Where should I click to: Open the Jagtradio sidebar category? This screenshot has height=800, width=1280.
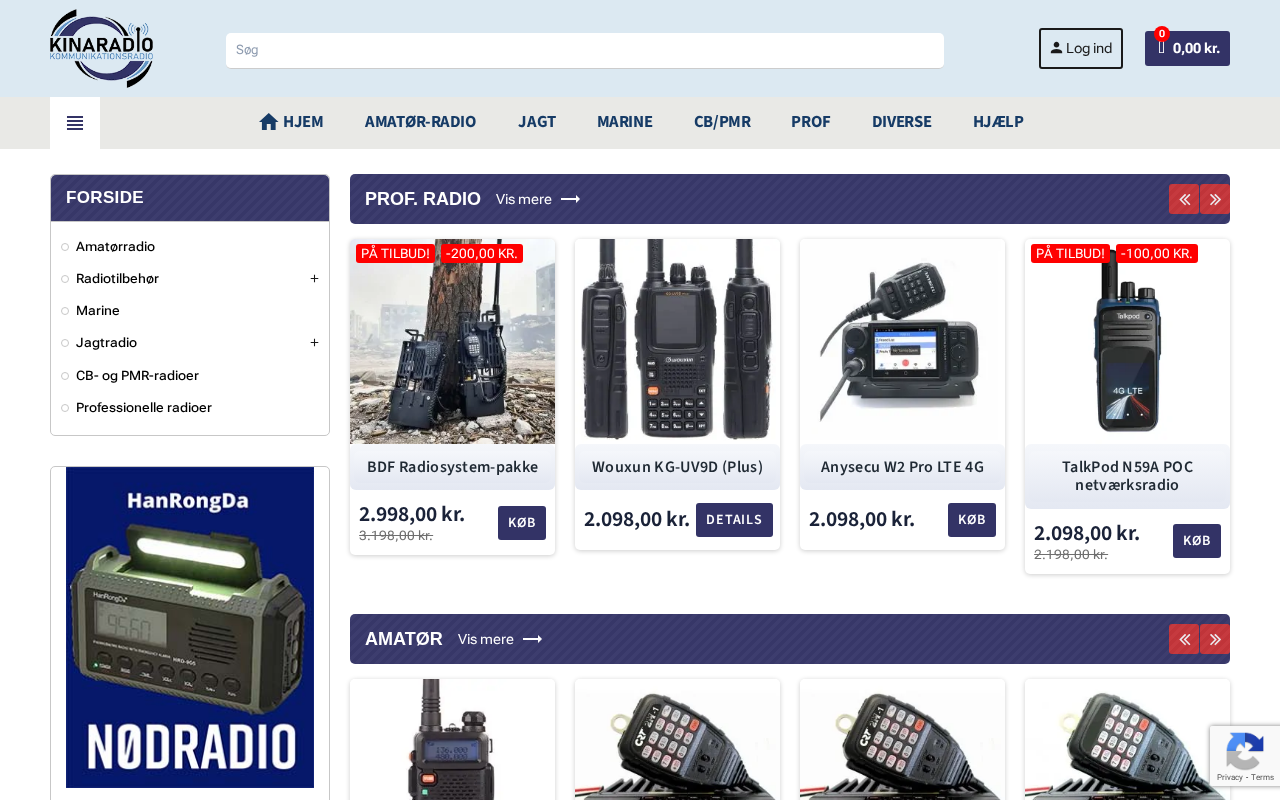tap(106, 342)
